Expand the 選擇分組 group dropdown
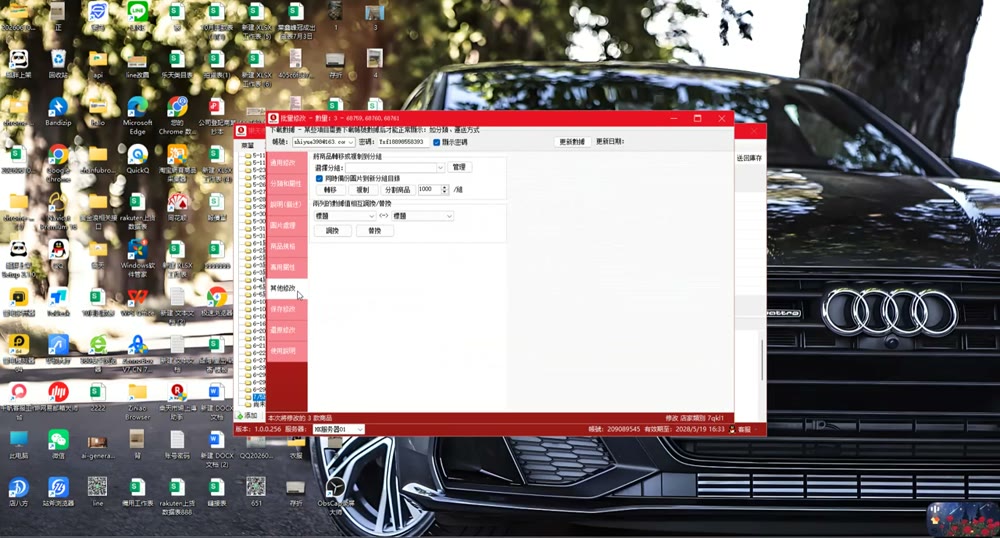The image size is (1000, 538). (395, 168)
